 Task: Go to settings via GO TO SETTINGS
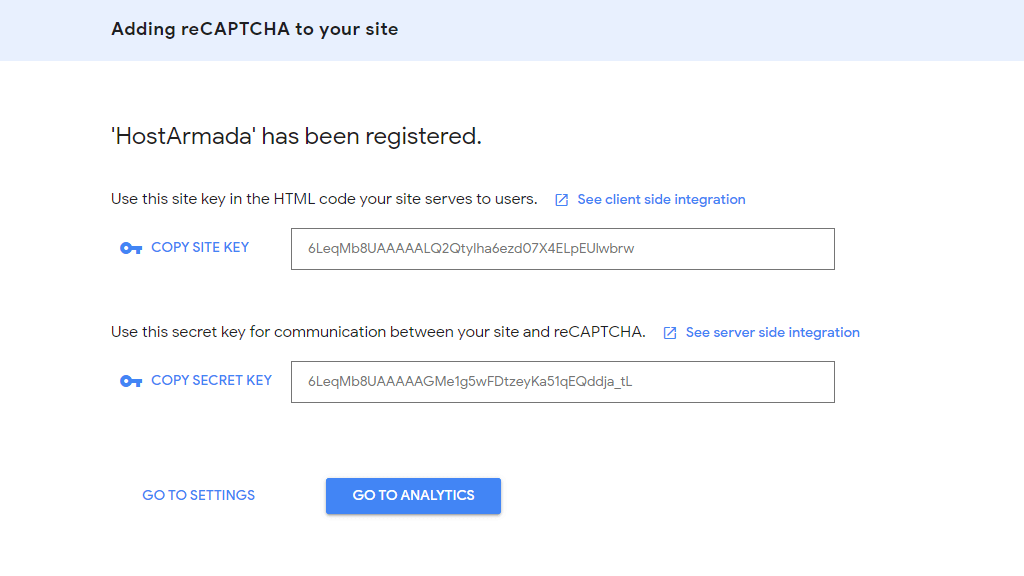pos(198,495)
